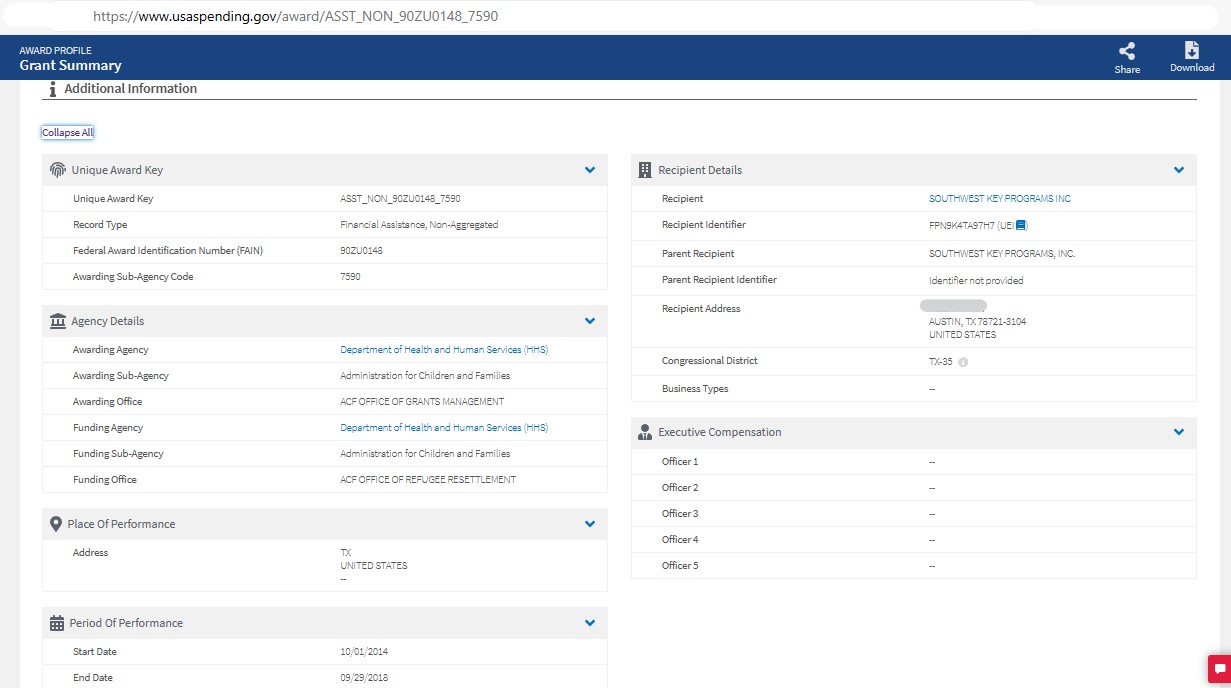Open the SOUTHWEST KEY PROGRAMS INC recipient link
Screen dimensions: 1231x688
pos(1000,199)
